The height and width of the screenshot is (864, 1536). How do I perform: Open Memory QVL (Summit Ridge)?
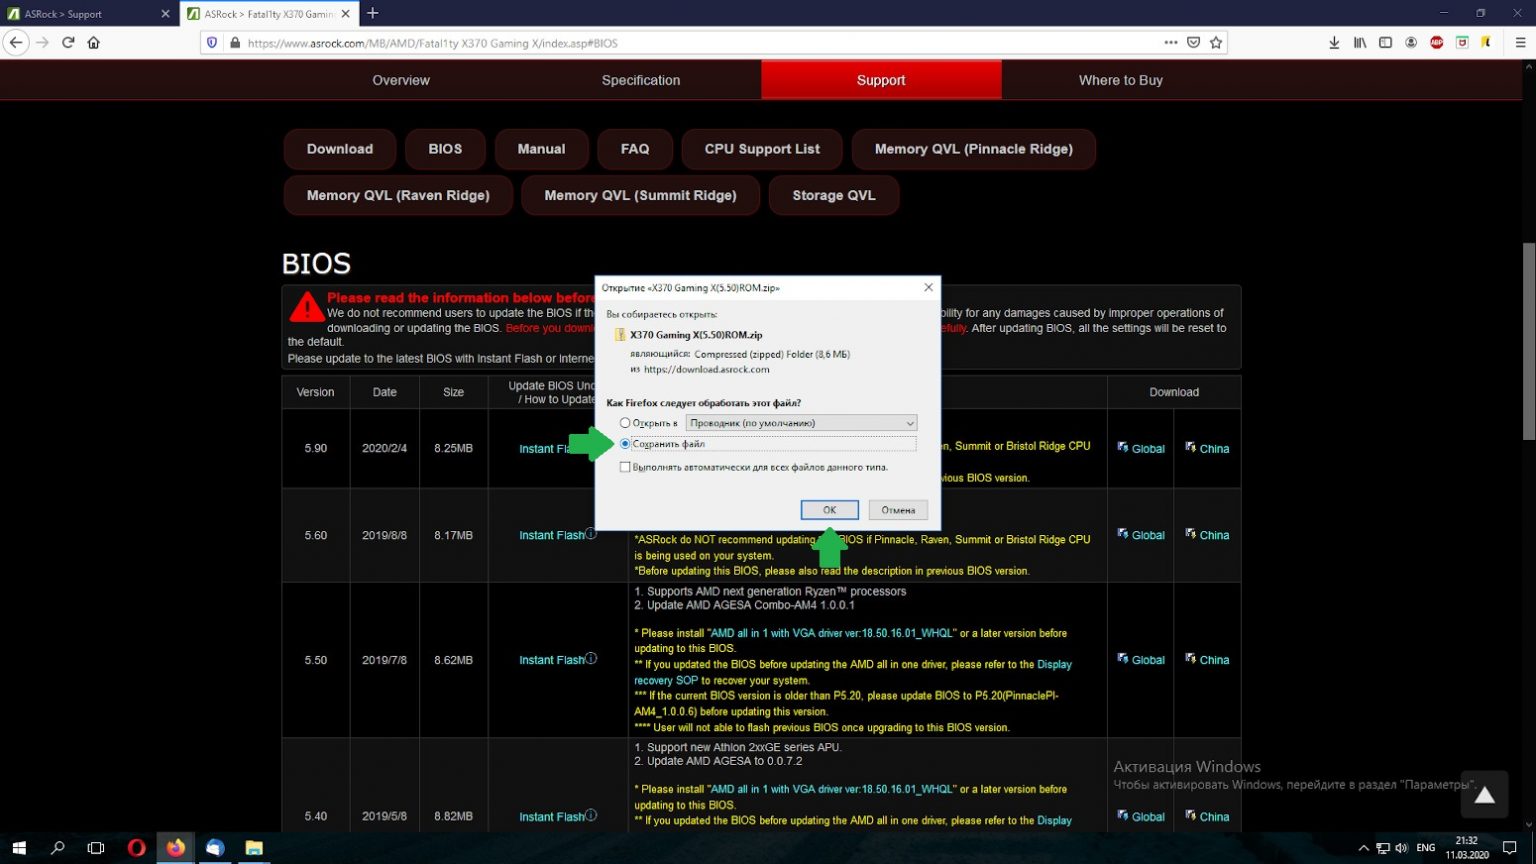(x=640, y=195)
